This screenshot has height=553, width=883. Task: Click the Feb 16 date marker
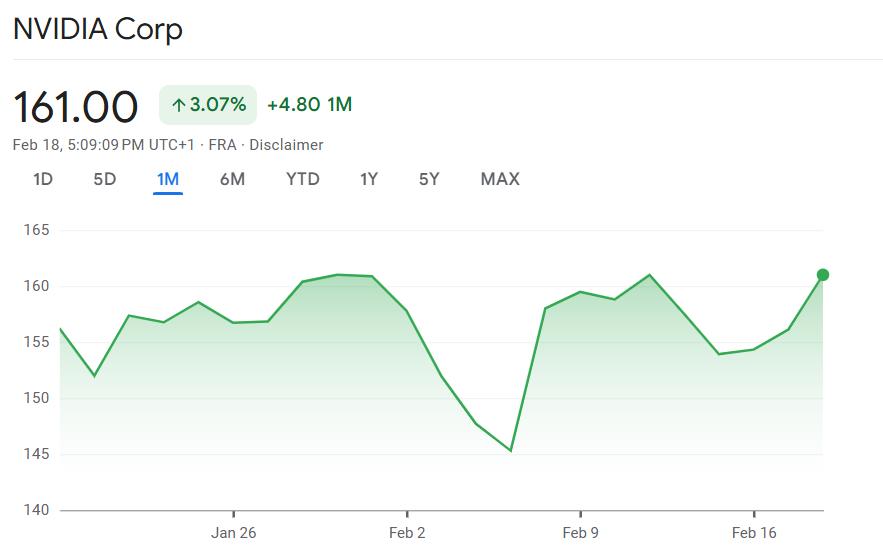point(755,533)
